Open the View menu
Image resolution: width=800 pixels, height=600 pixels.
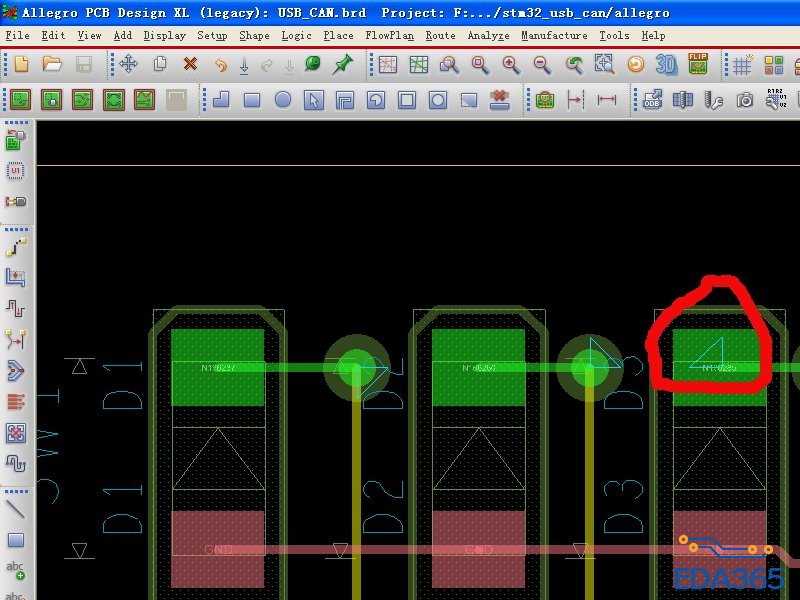89,35
